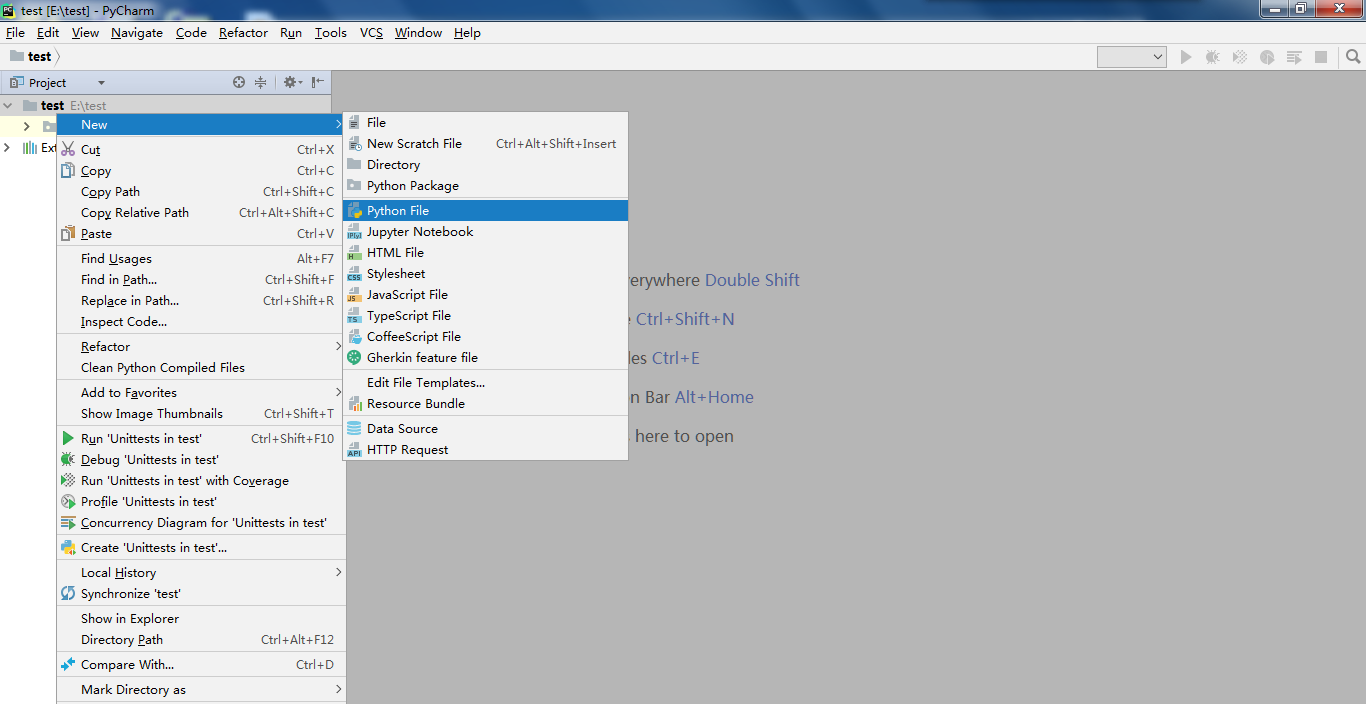Click the test breadcrumb in navigation bar
This screenshot has height=704, width=1366.
coord(31,56)
